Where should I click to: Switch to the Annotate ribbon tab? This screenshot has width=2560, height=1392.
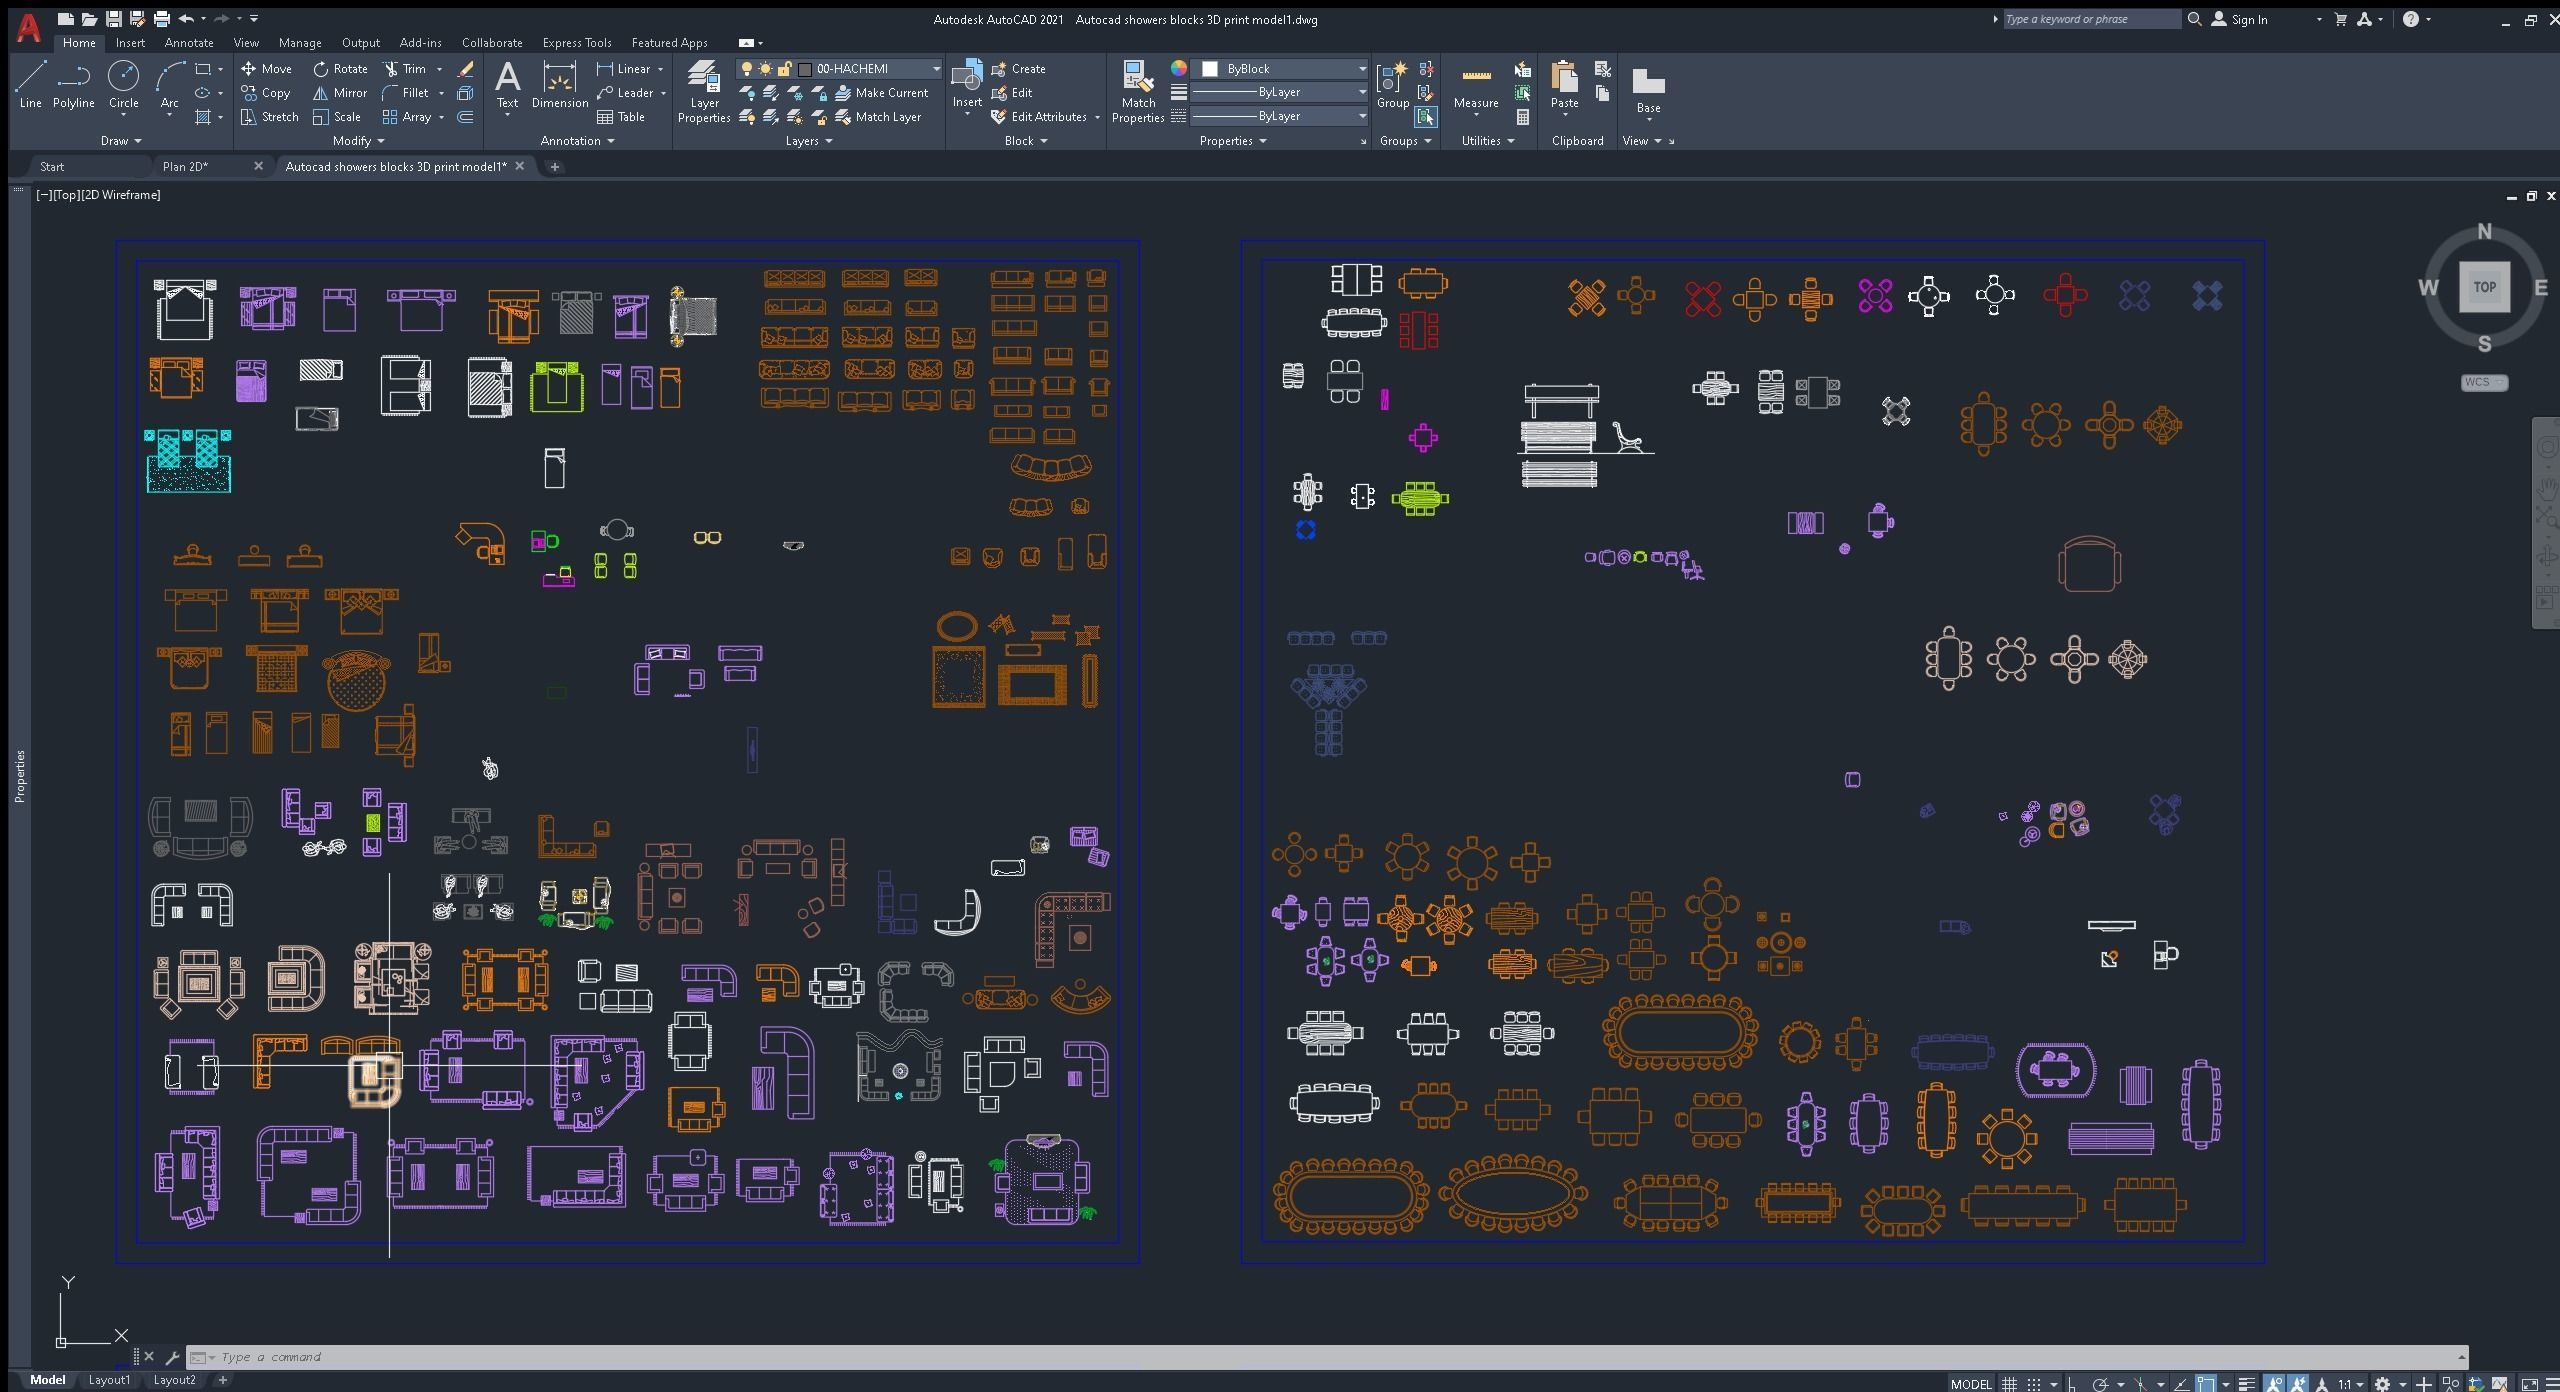[189, 43]
